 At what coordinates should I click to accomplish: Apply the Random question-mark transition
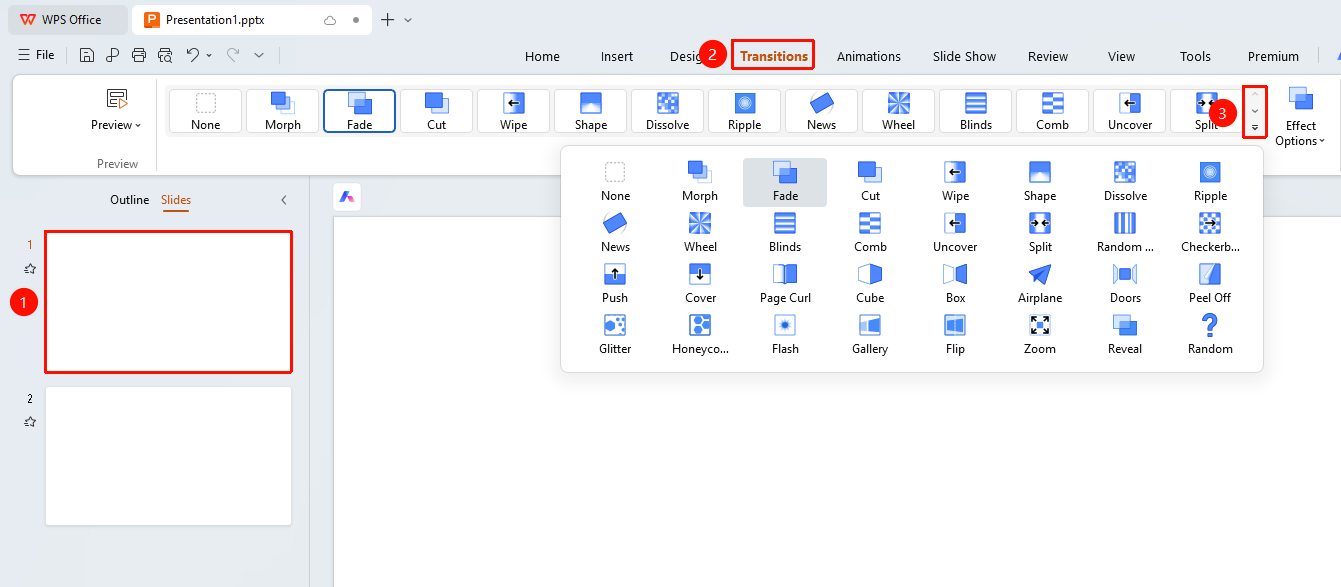coord(1210,334)
